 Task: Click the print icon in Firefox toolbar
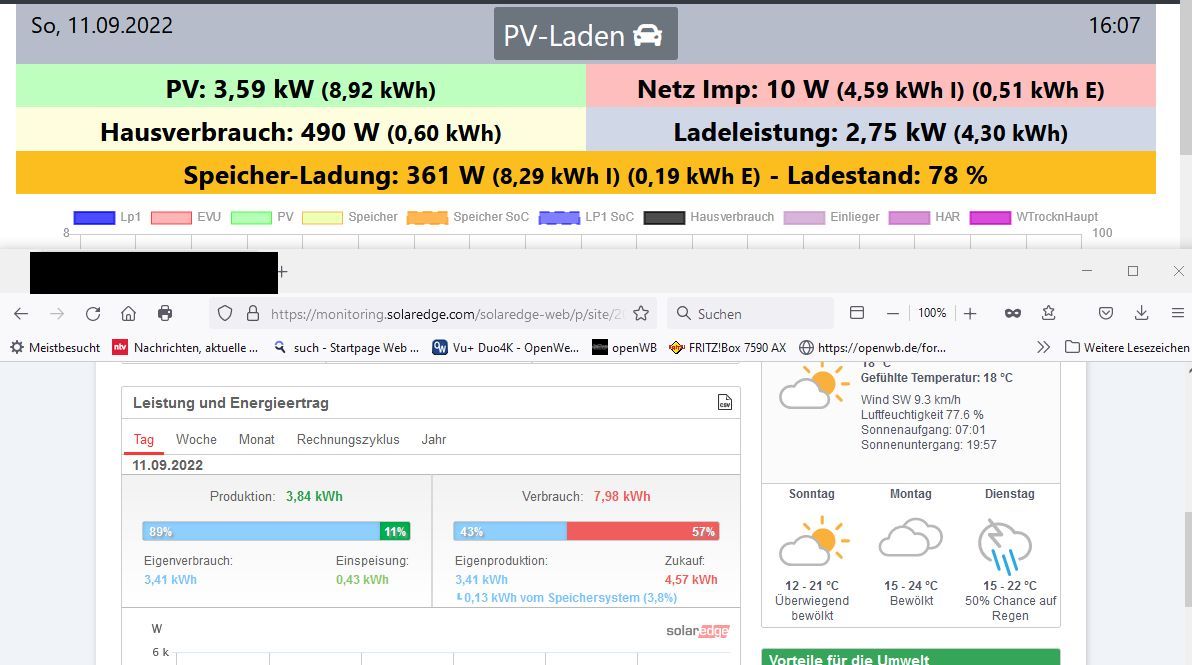[x=165, y=314]
